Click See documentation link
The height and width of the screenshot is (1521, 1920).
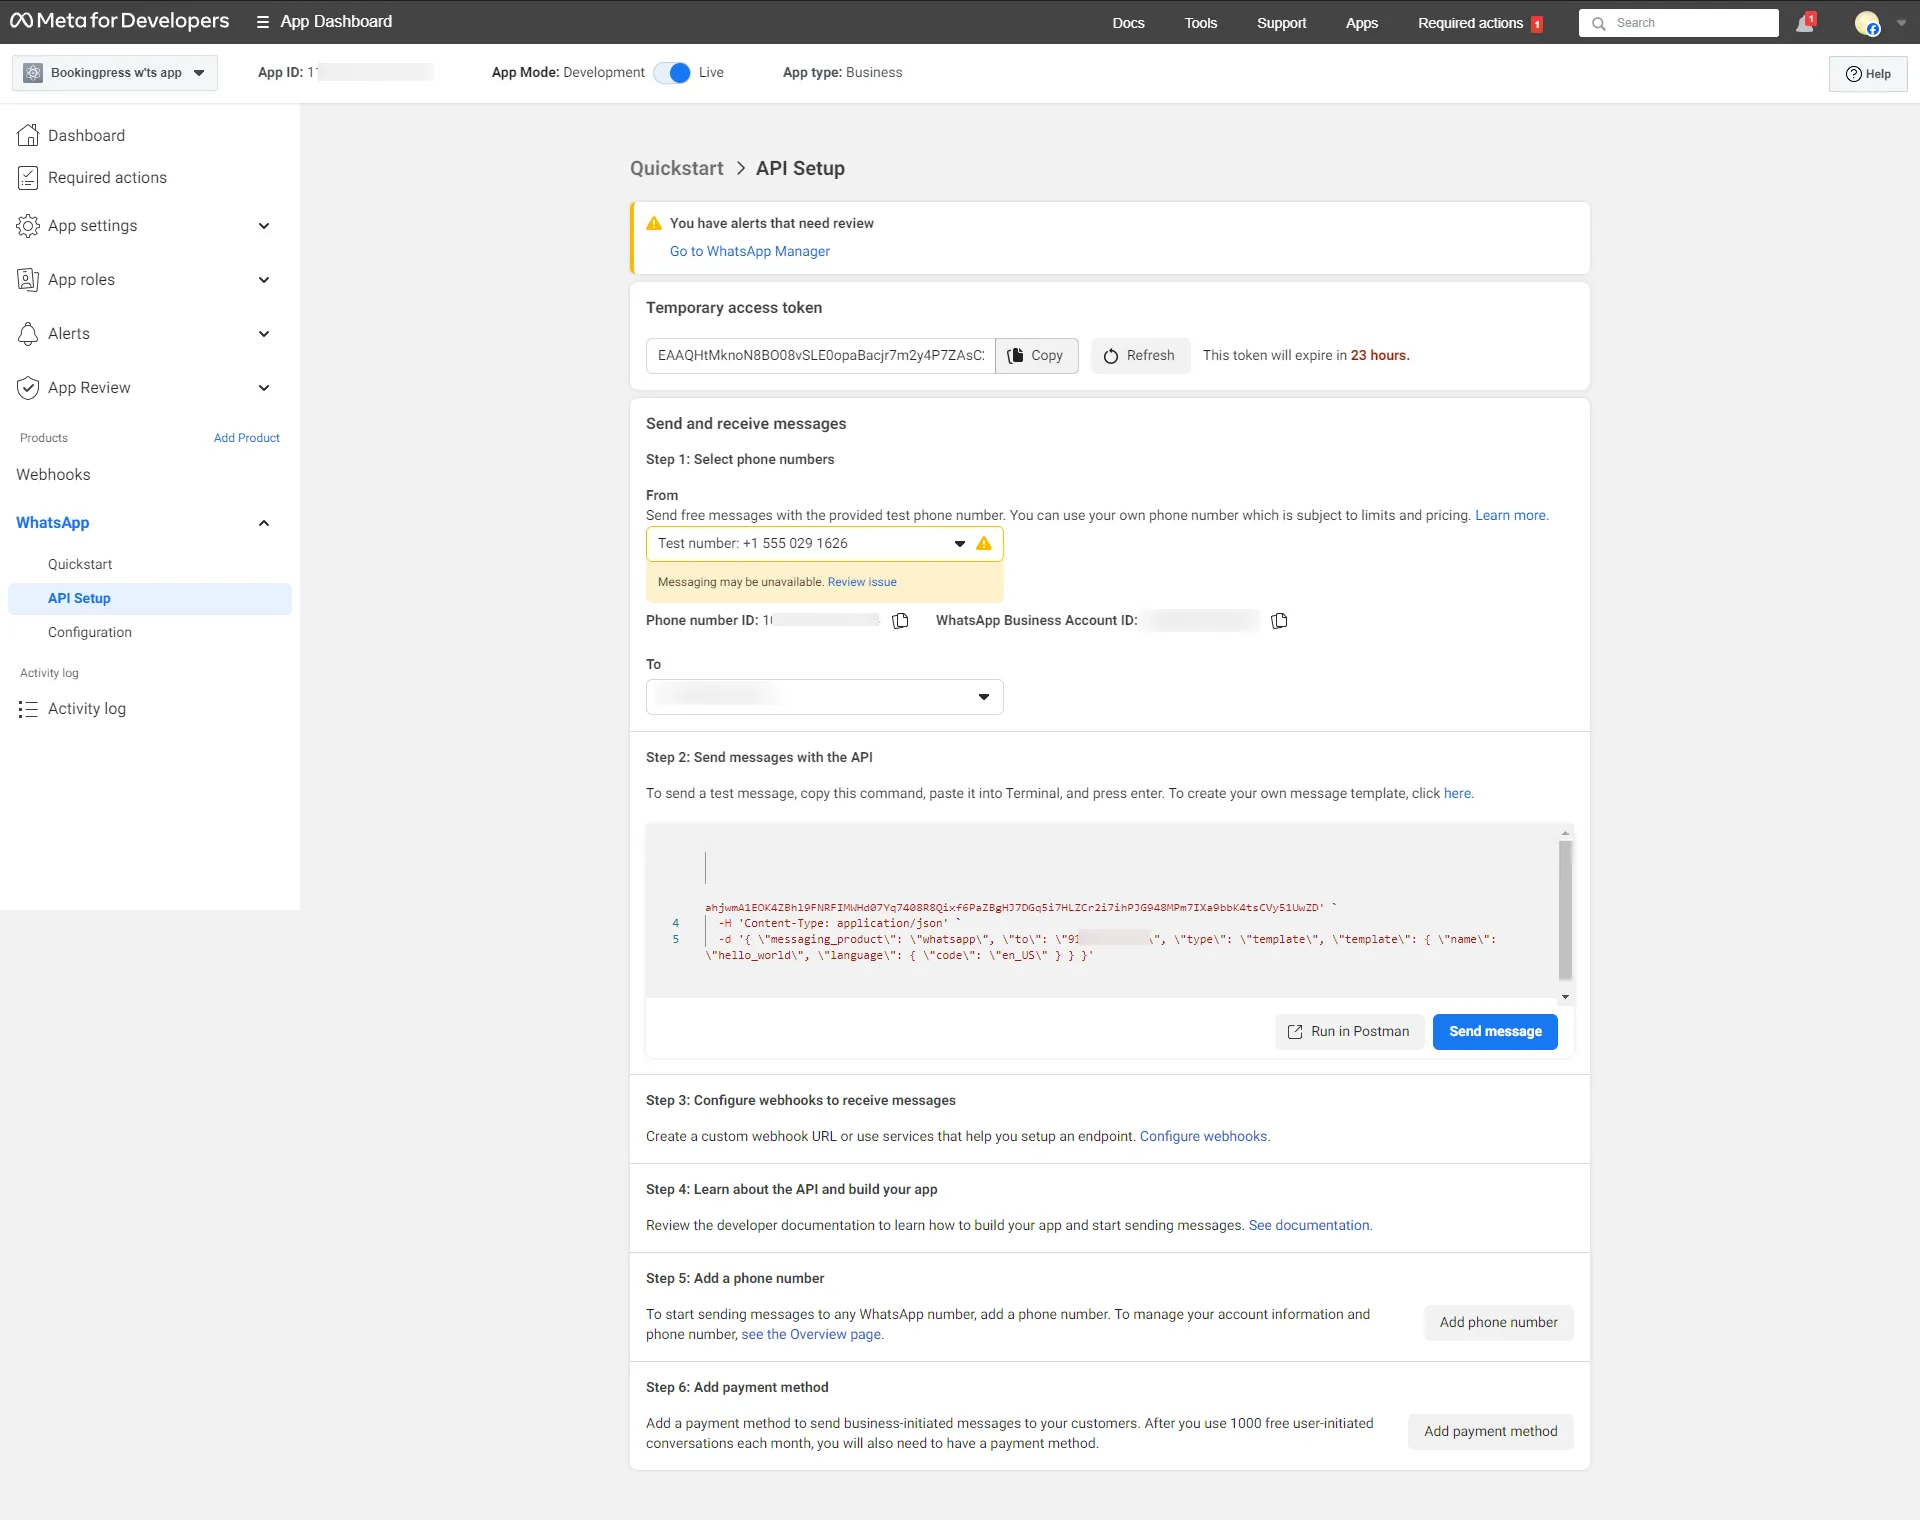pos(1309,1226)
